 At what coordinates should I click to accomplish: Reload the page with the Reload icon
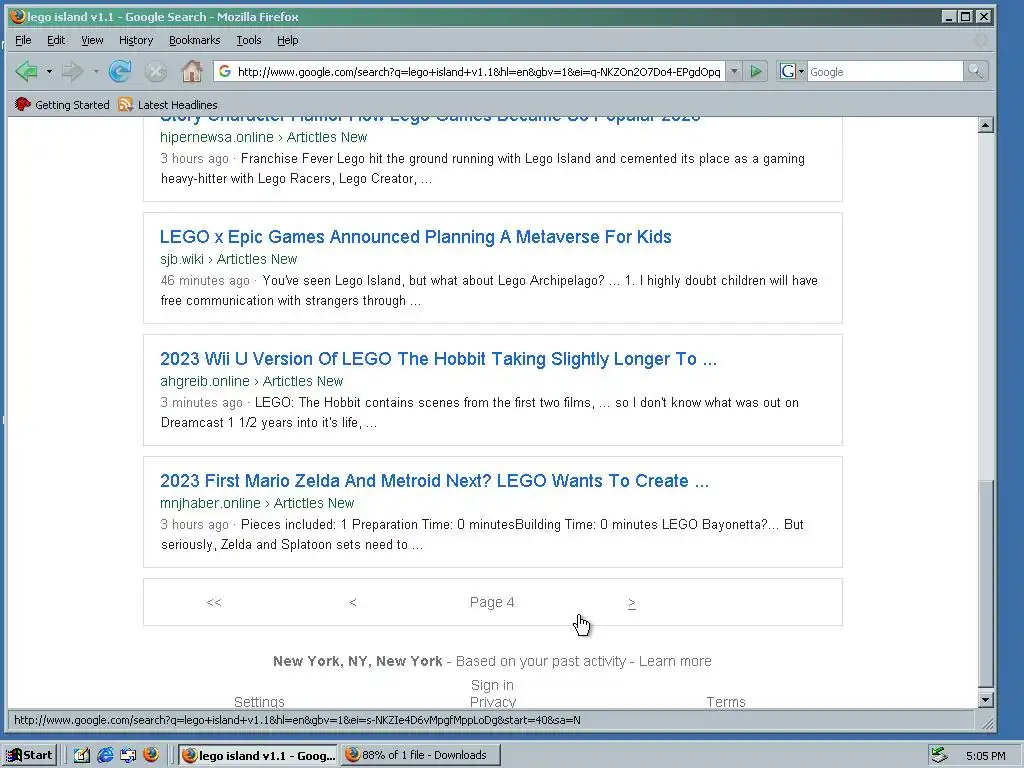click(120, 71)
